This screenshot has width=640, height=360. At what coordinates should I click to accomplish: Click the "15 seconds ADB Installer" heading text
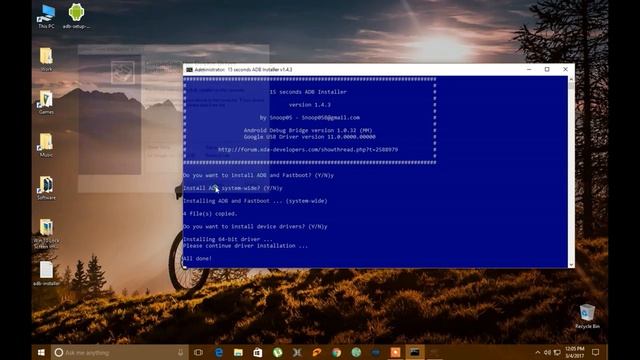pyautogui.click(x=308, y=92)
